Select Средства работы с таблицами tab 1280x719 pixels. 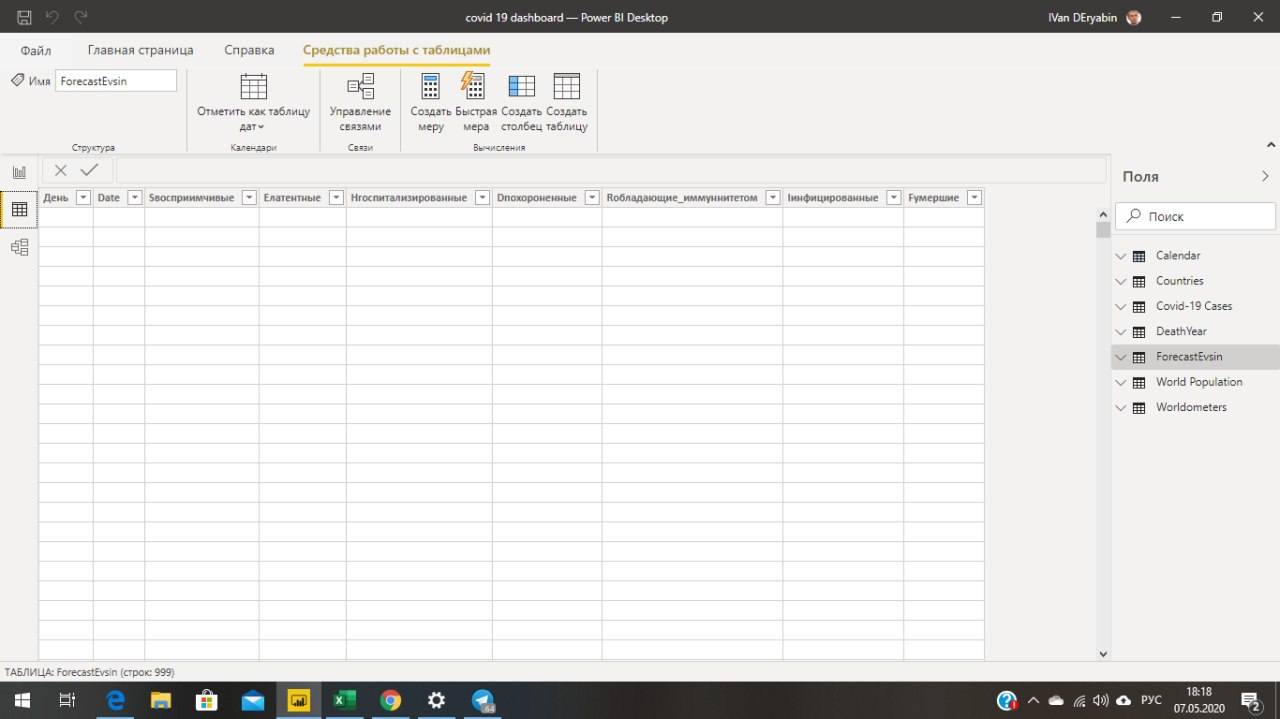click(397, 50)
